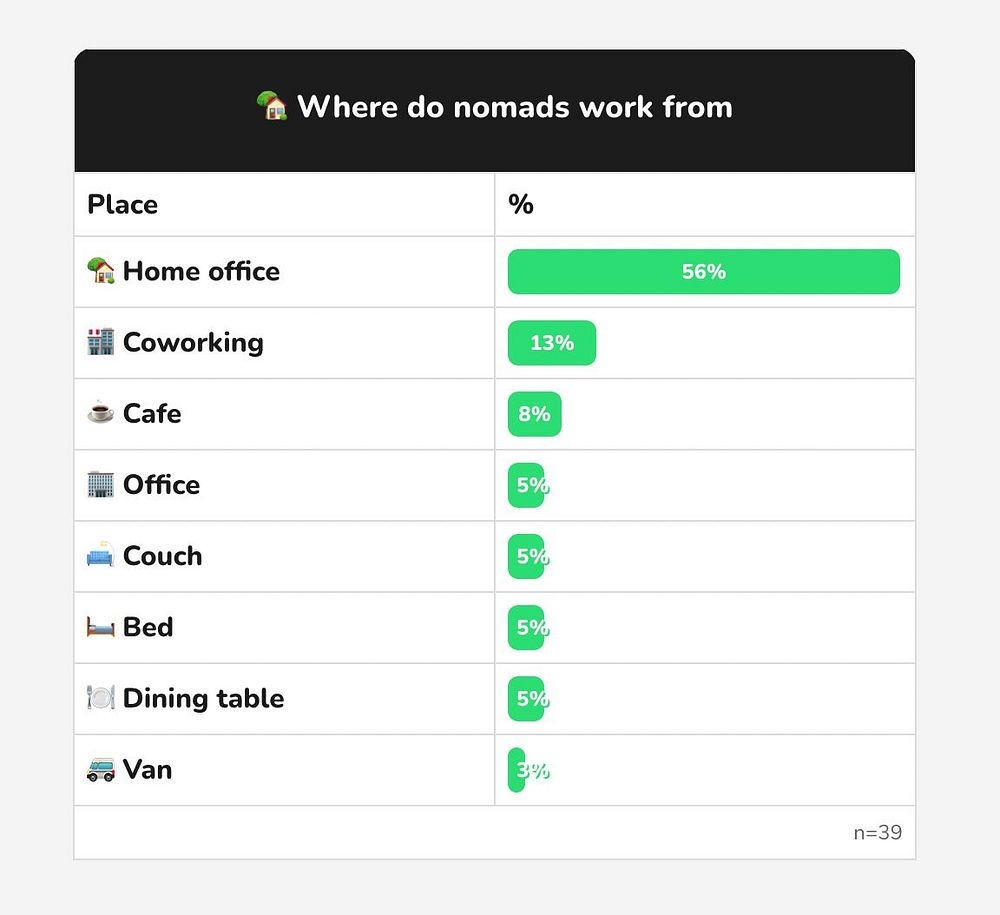Click the n=39 sample size label
Image resolution: width=1000 pixels, height=915 pixels.
click(877, 832)
